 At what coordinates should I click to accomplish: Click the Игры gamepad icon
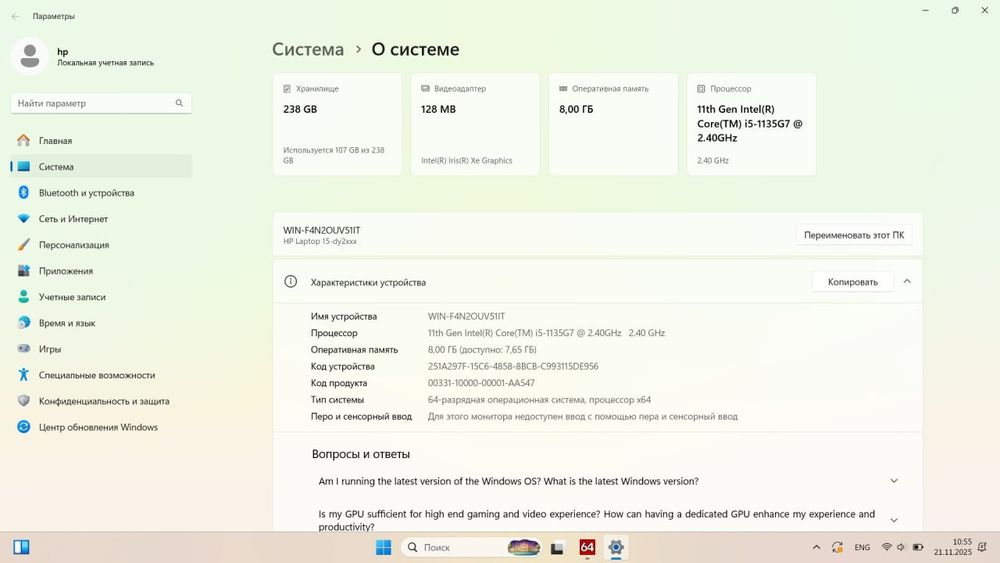(x=24, y=349)
